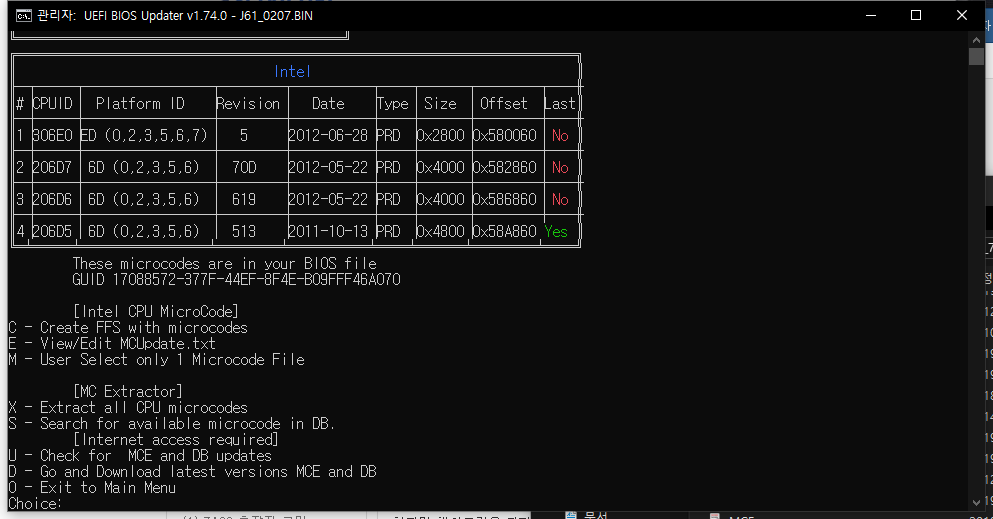Click the cmd console icon in title bar

[23, 16]
